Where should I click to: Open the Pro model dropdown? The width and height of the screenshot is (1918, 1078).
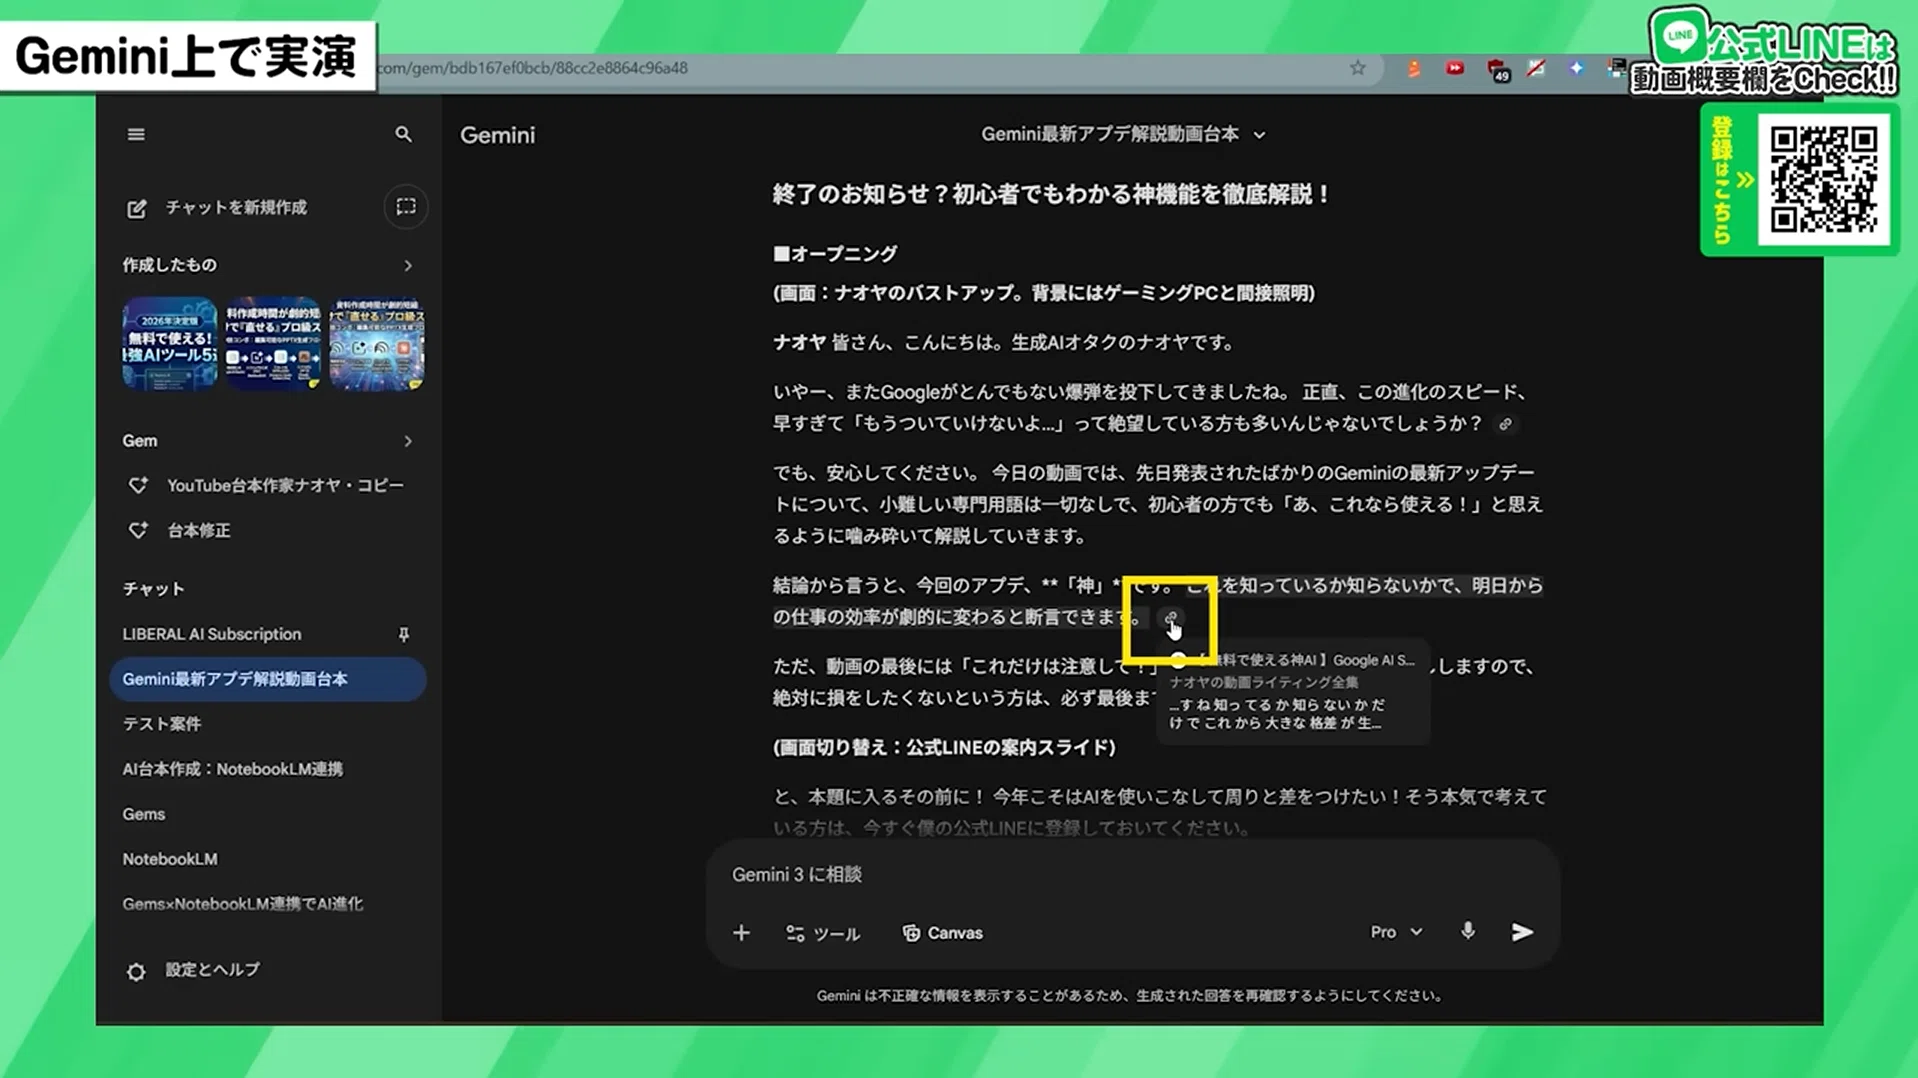[x=1396, y=932]
